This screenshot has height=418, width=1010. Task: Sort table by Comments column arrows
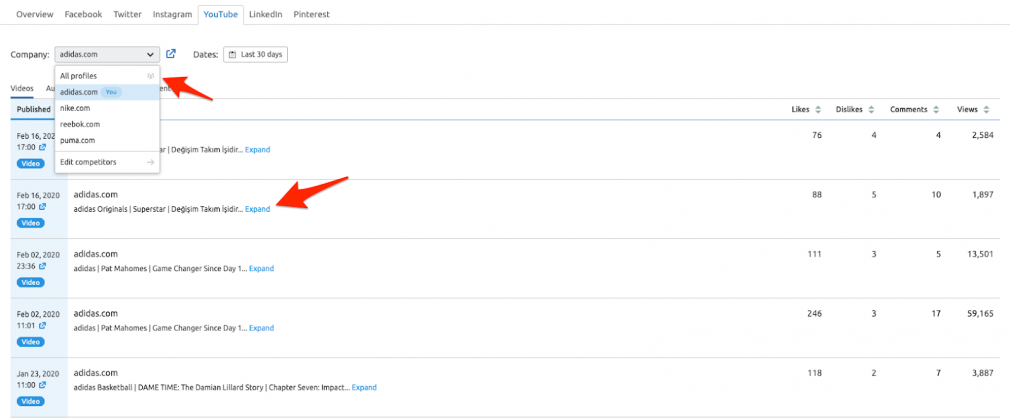pos(936,109)
